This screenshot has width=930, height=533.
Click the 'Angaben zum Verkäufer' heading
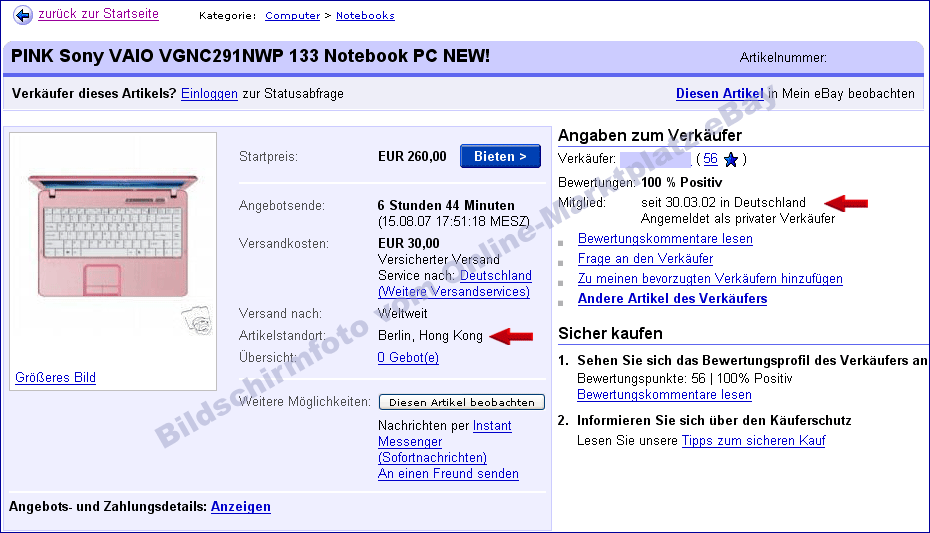click(x=650, y=136)
